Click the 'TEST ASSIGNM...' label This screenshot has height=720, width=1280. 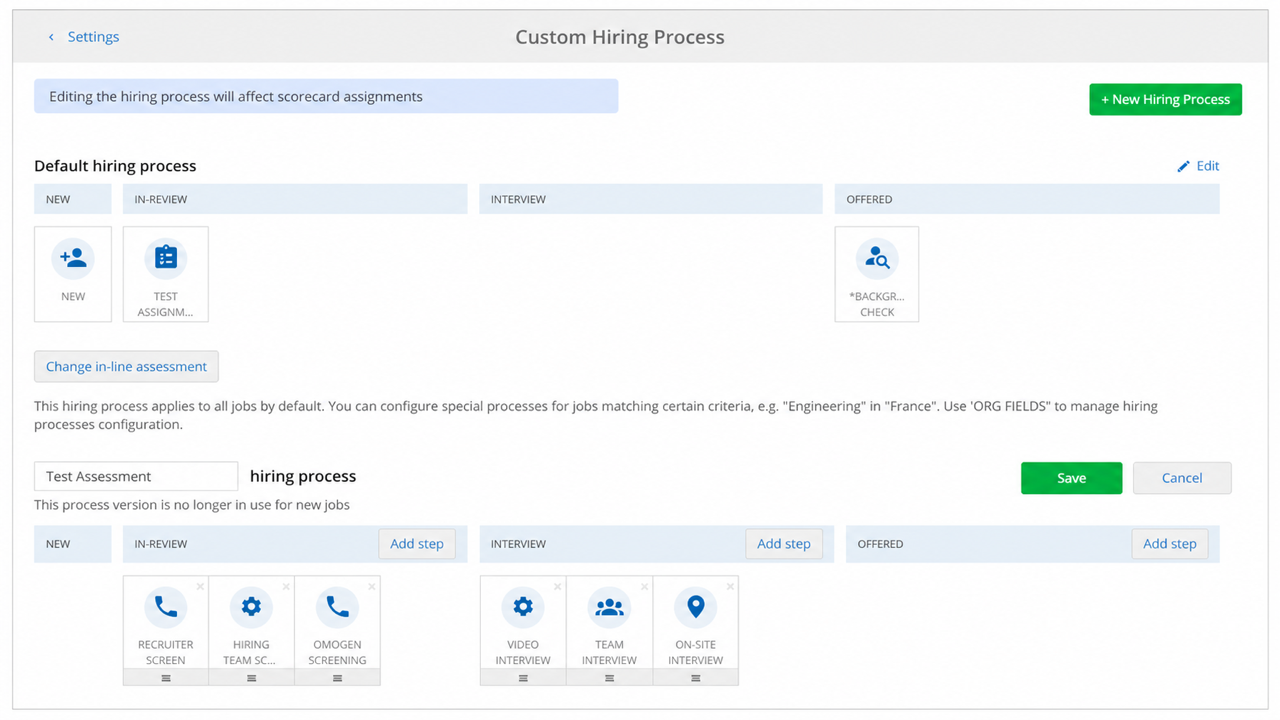coord(166,304)
